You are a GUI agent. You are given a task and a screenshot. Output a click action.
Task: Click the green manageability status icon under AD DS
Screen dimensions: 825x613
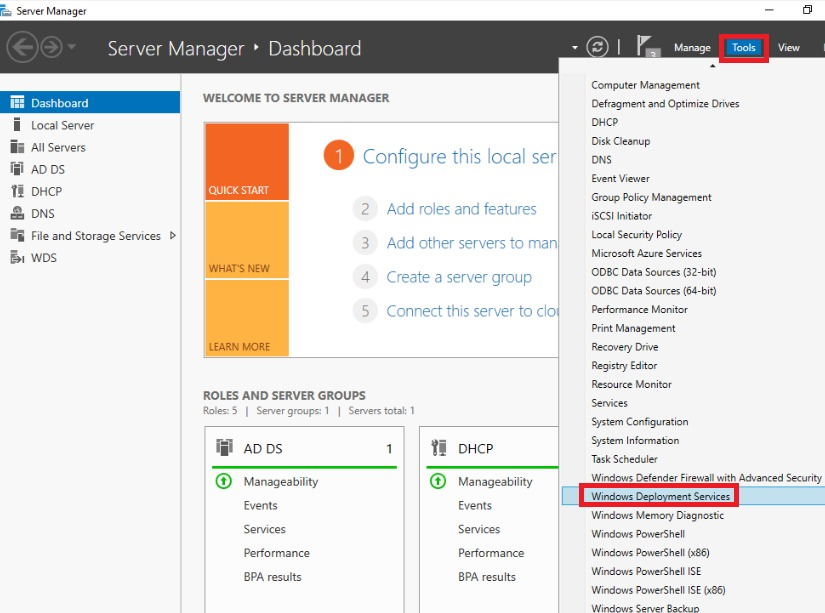point(222,481)
